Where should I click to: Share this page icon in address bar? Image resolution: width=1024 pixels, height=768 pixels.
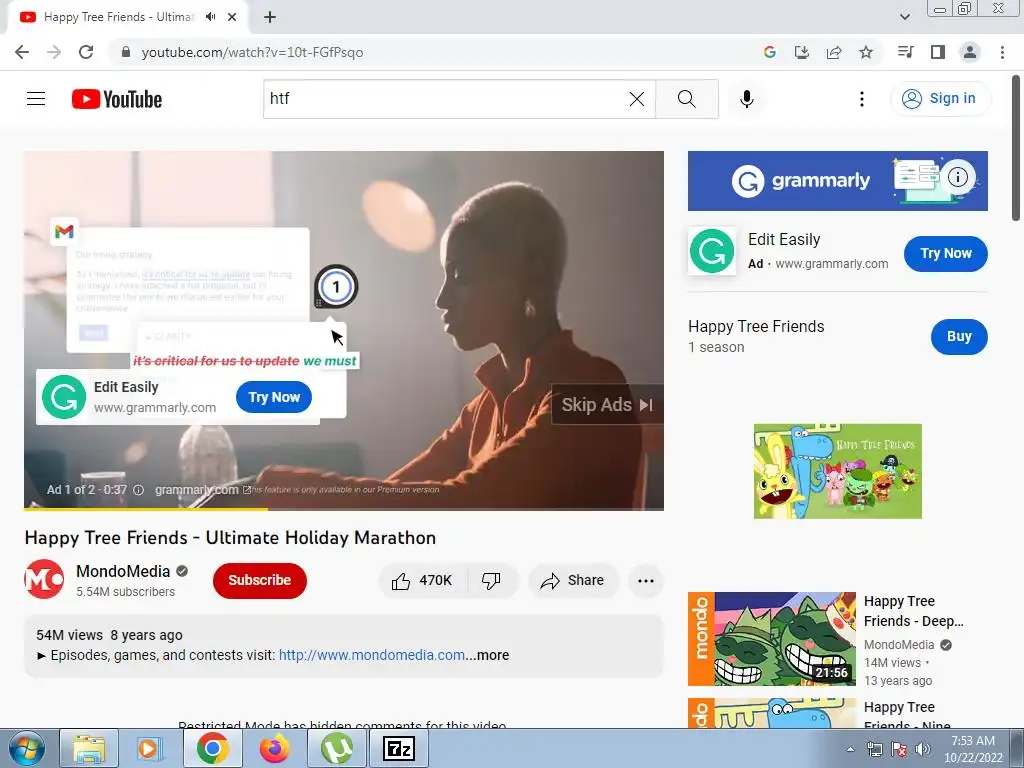click(x=833, y=52)
